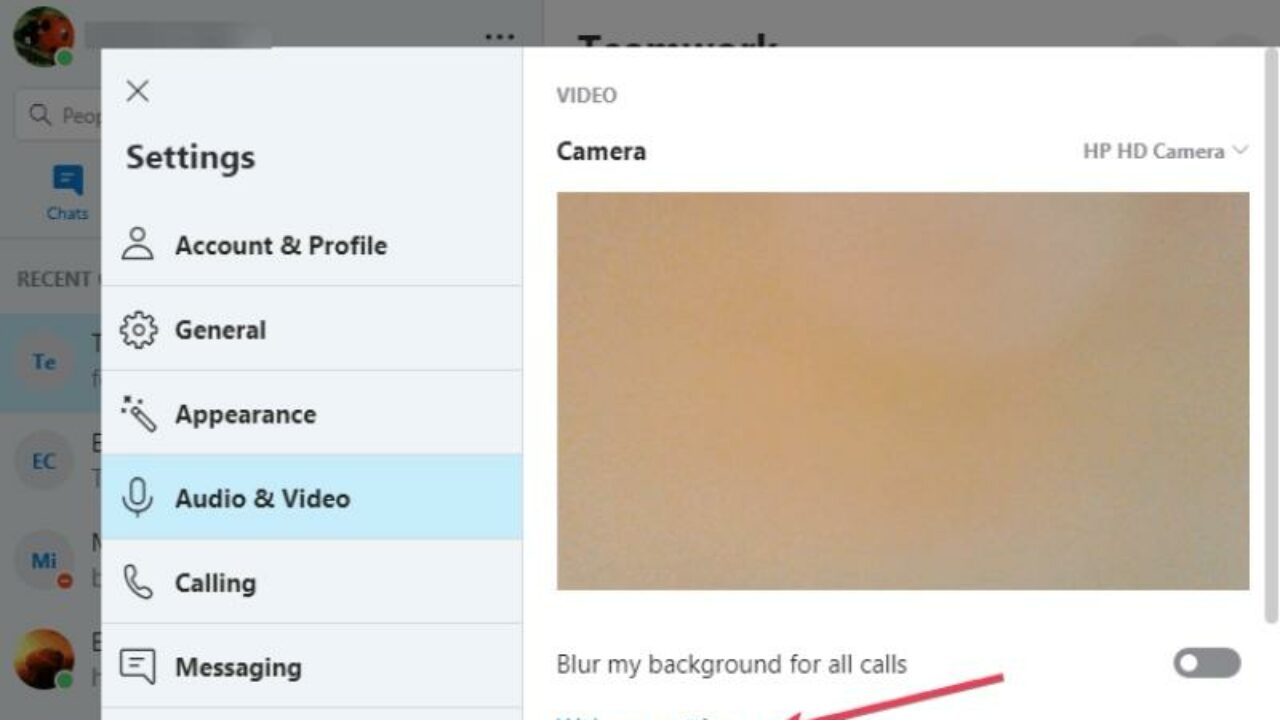Click the General gear icon
This screenshot has width=1280, height=720.
pos(138,330)
